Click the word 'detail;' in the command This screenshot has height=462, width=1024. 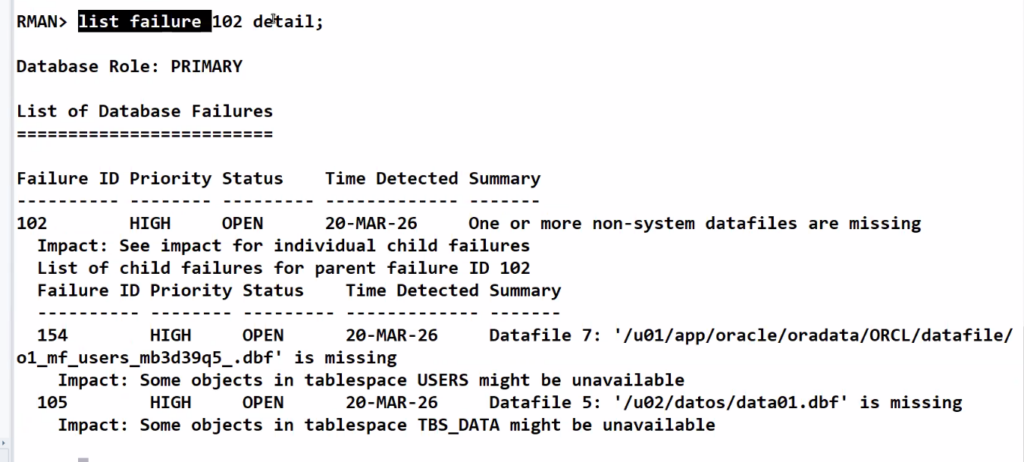pyautogui.click(x=288, y=21)
